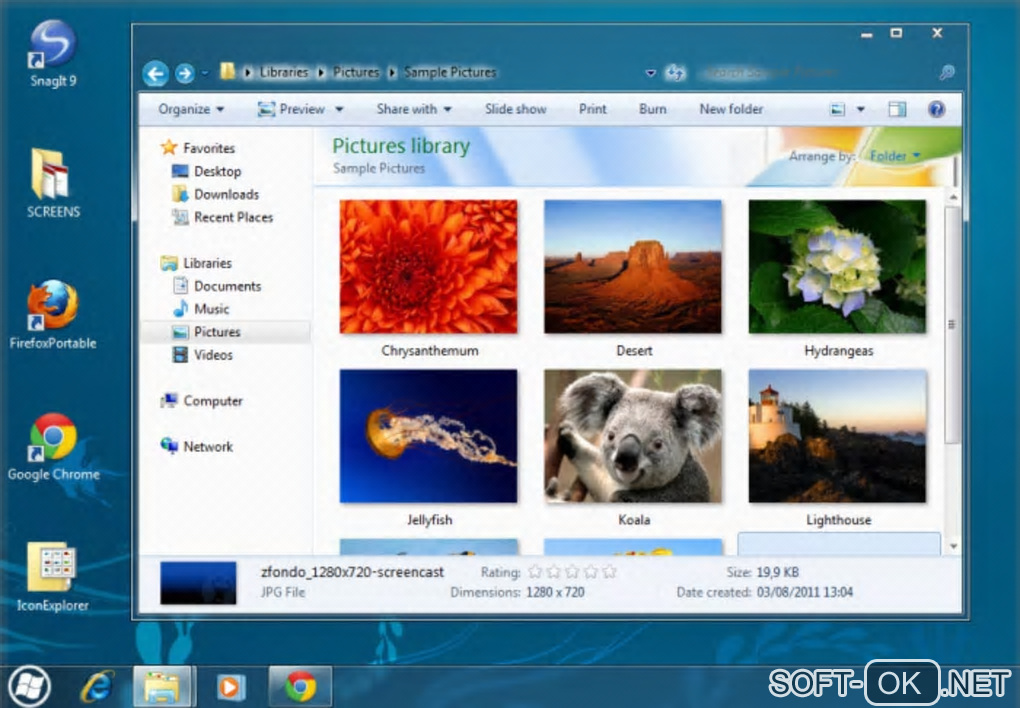The image size is (1020, 708).
Task: Click Windows Explorer taskbar button
Action: [163, 687]
